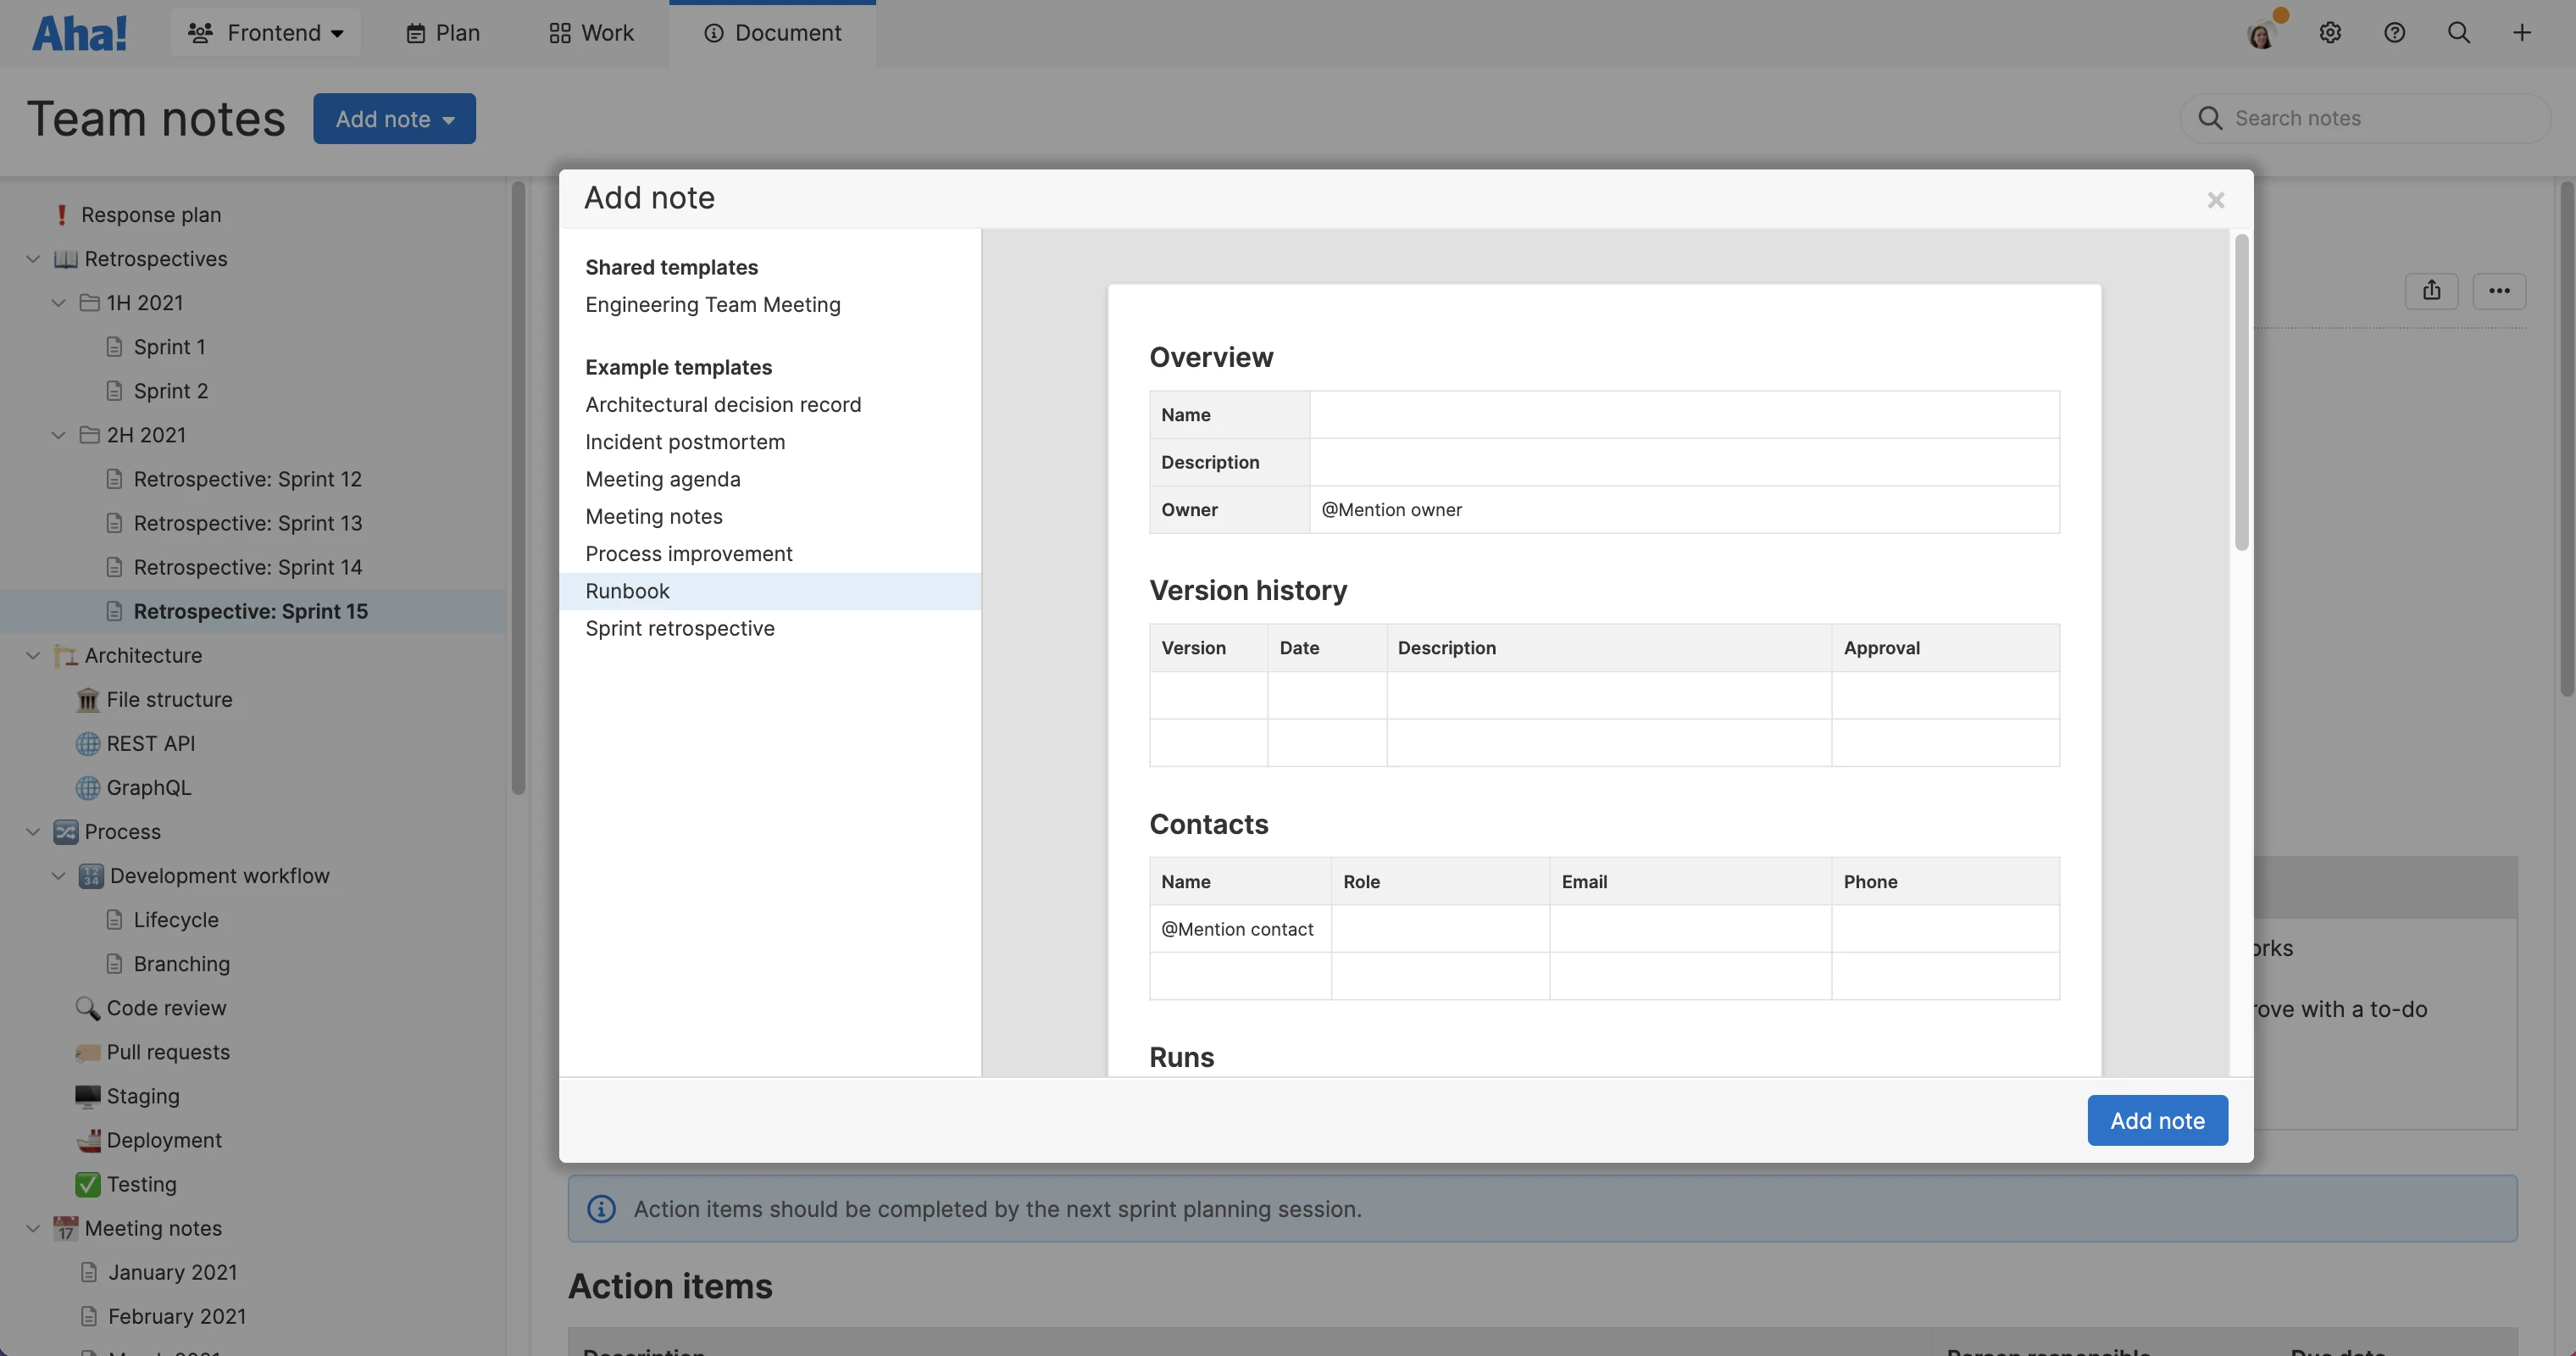Click the plus icon in header

pos(2522,33)
